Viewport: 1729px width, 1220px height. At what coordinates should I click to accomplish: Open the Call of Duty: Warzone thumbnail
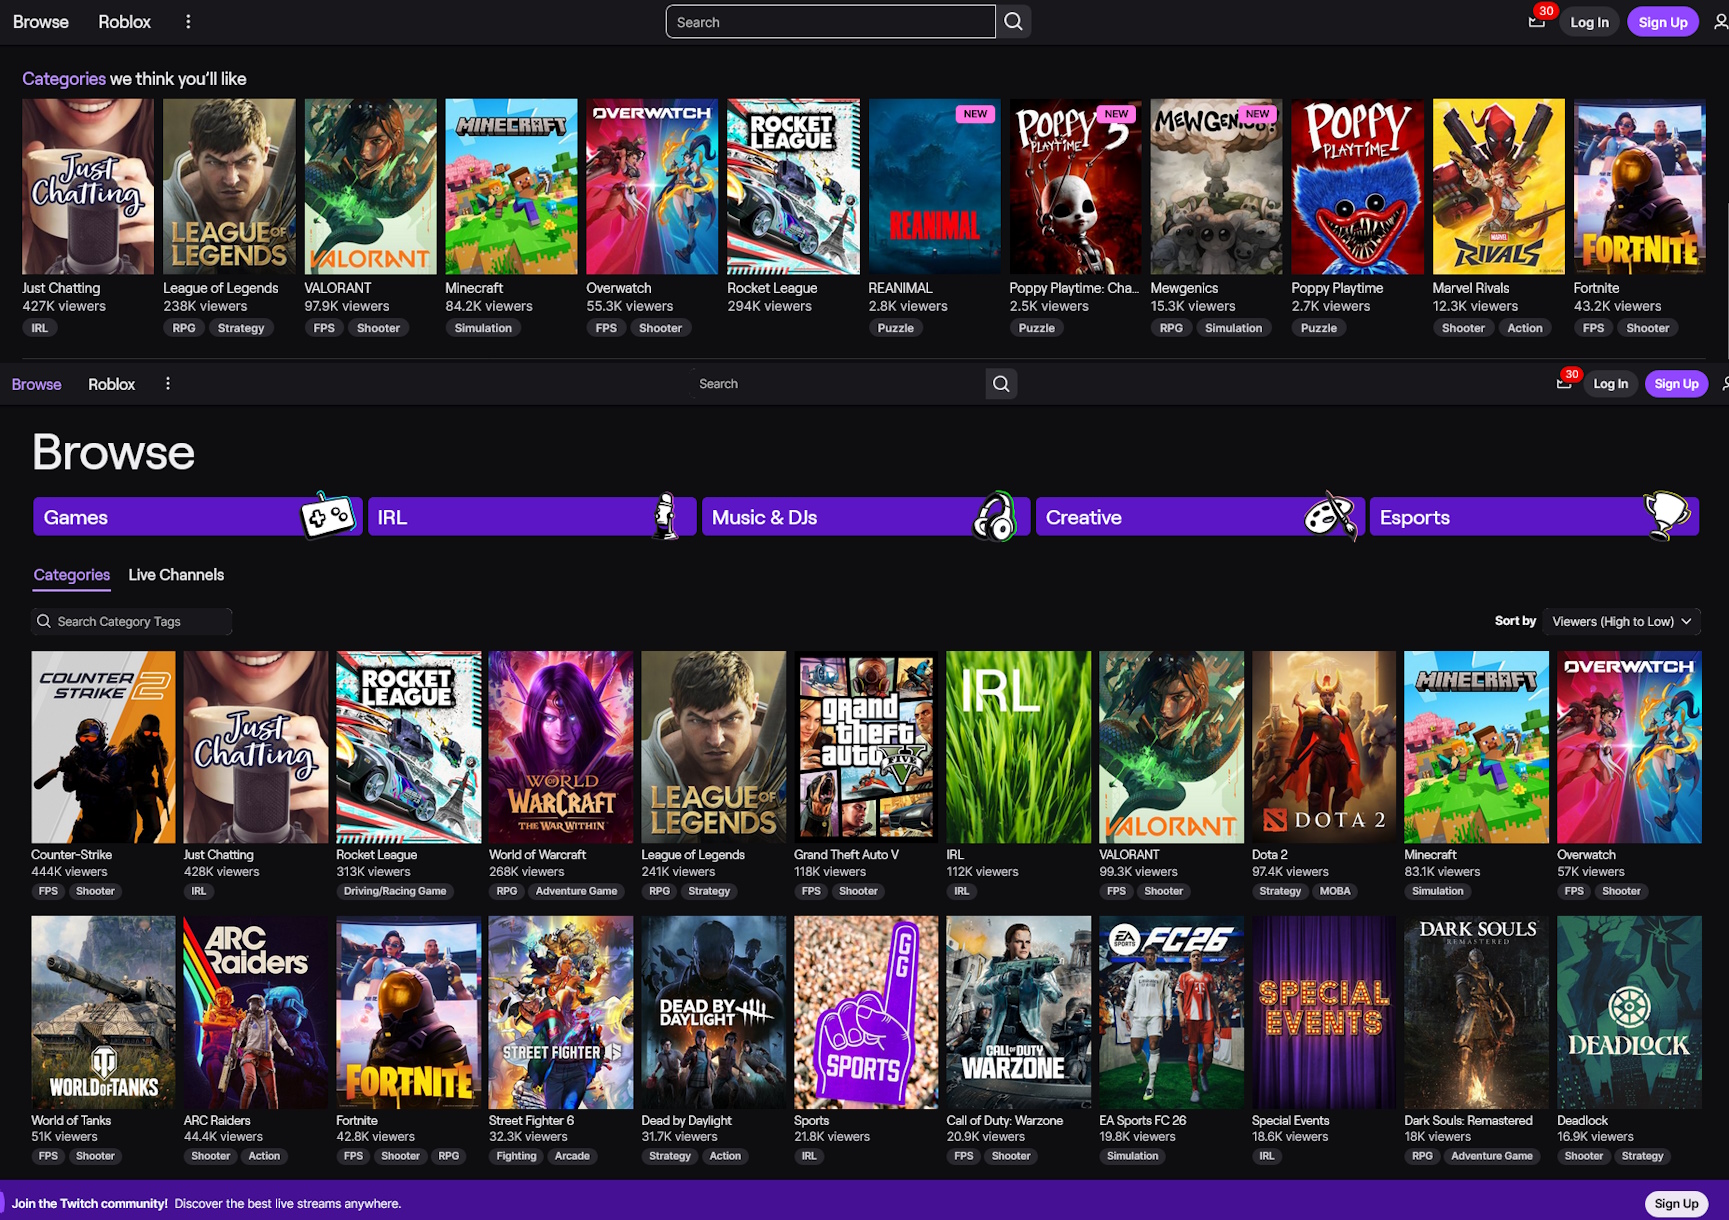pyautogui.click(x=1019, y=1012)
